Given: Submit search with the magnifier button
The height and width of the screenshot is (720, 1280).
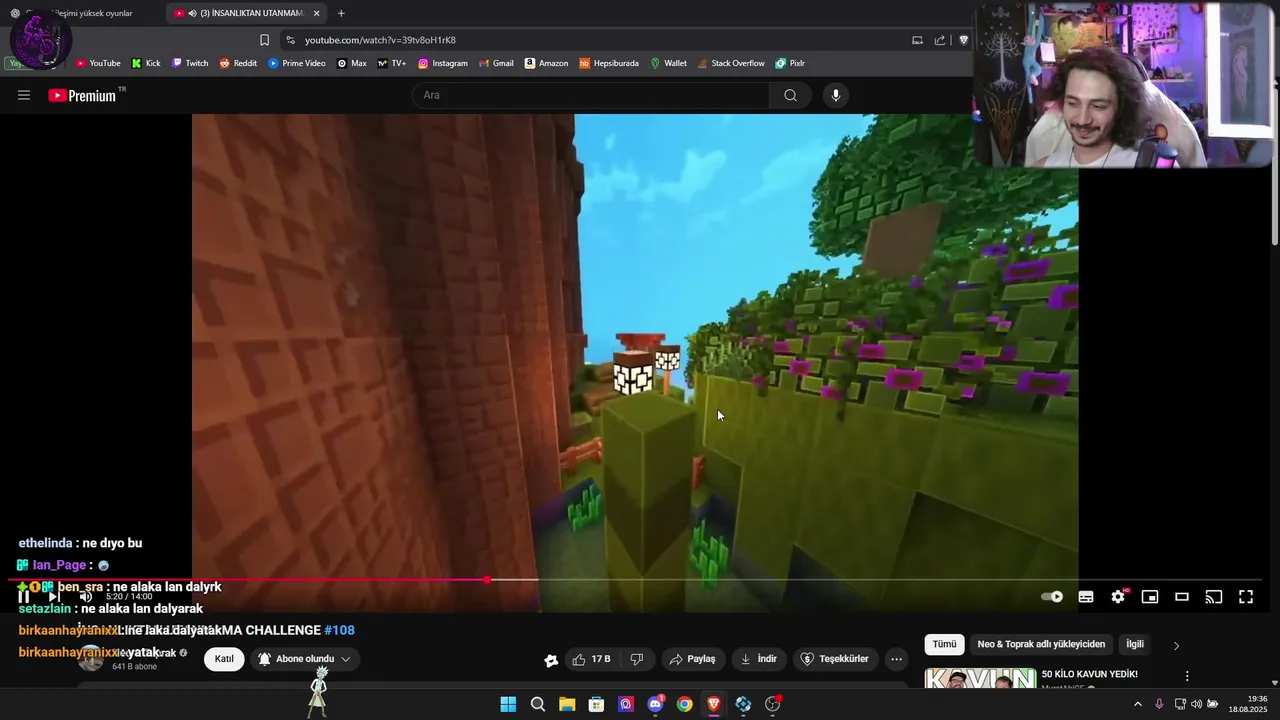Looking at the screenshot, I should [x=790, y=95].
